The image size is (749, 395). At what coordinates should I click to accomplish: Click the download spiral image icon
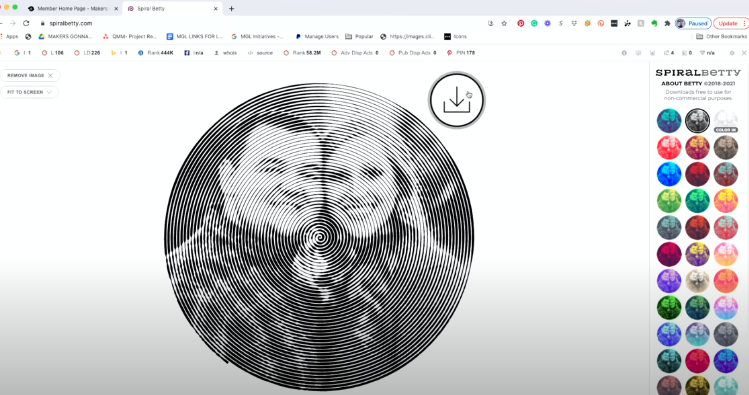pyautogui.click(x=457, y=100)
